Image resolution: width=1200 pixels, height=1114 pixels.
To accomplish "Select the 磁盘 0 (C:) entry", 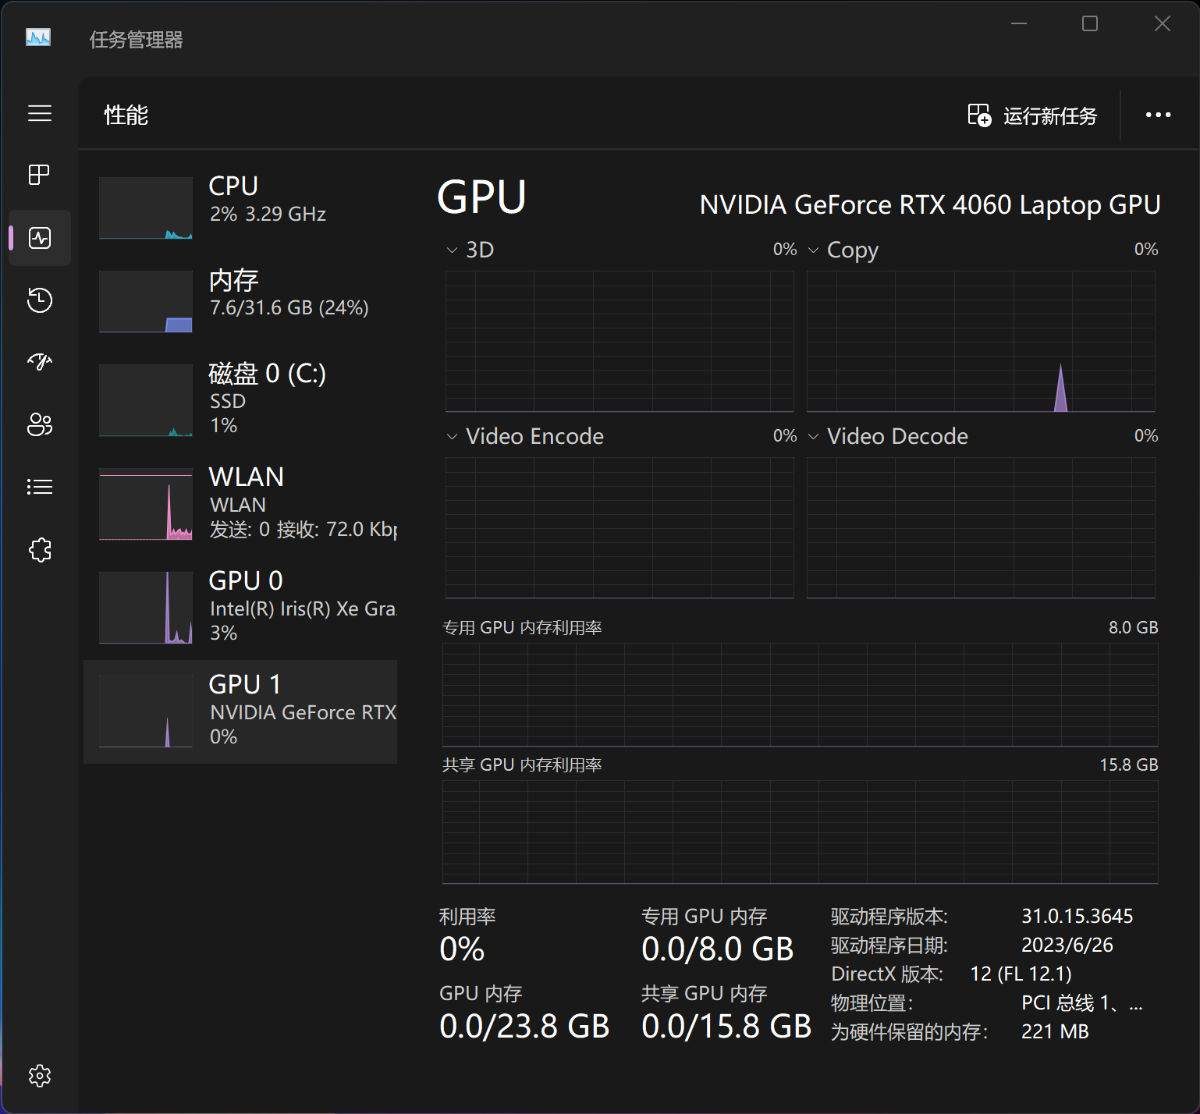I will (241, 399).
